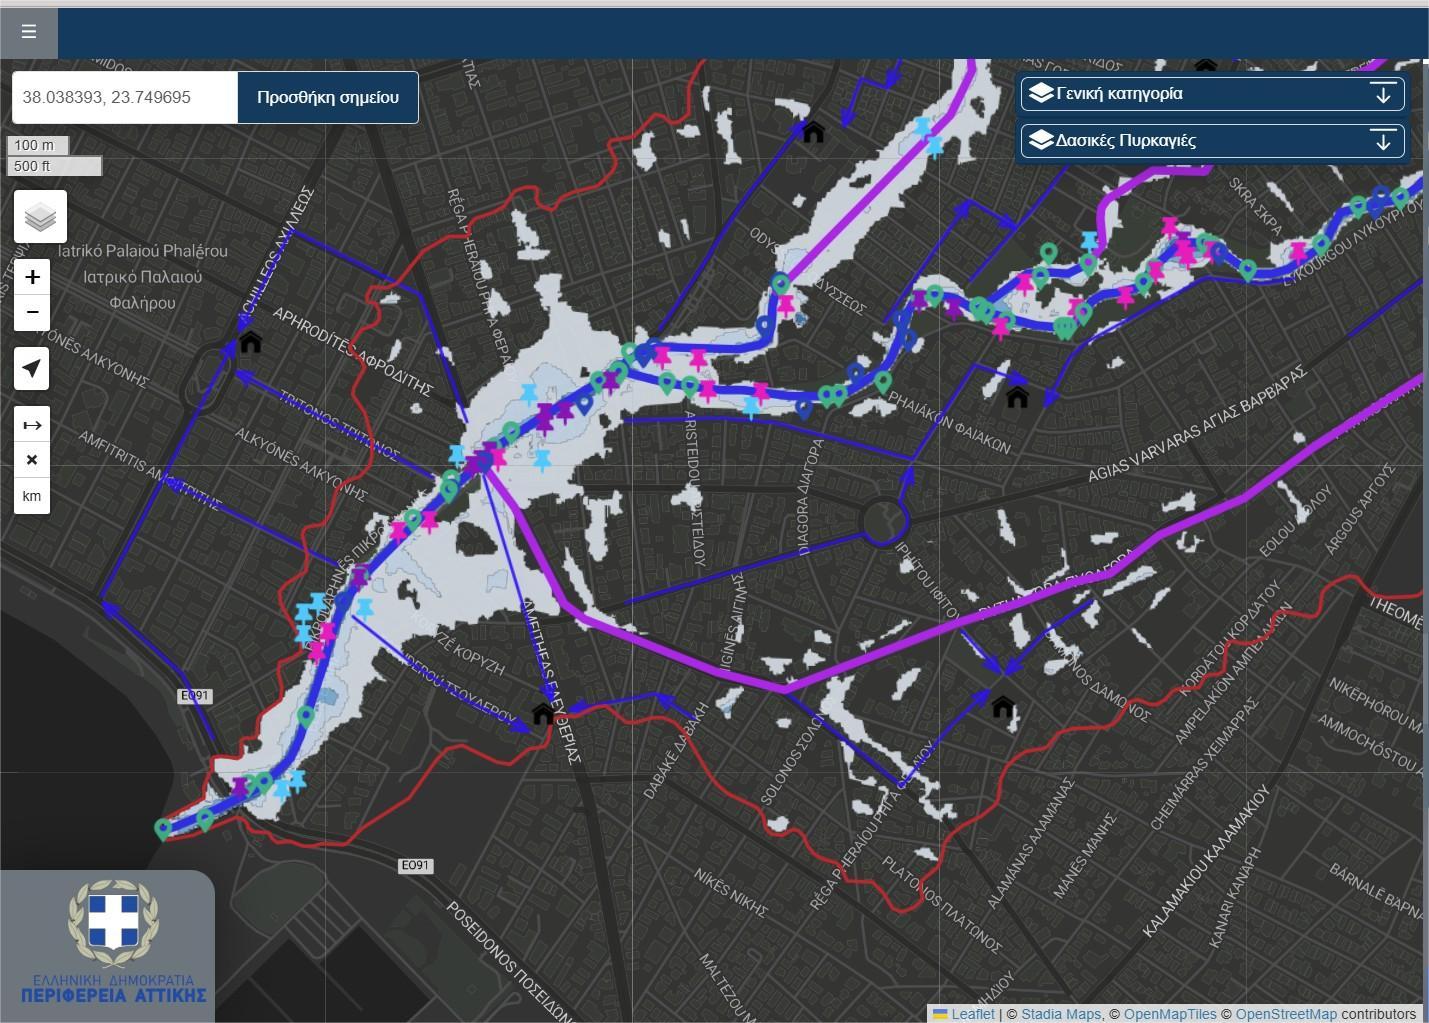Click the house marker near Aphrodites street

coord(250,342)
